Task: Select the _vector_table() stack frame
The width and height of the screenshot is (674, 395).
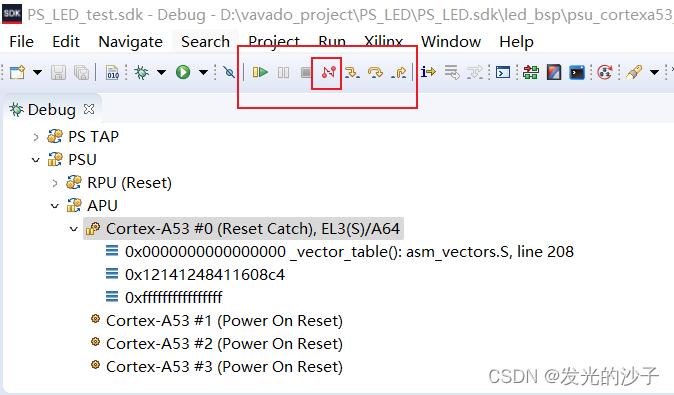Action: click(x=339, y=251)
